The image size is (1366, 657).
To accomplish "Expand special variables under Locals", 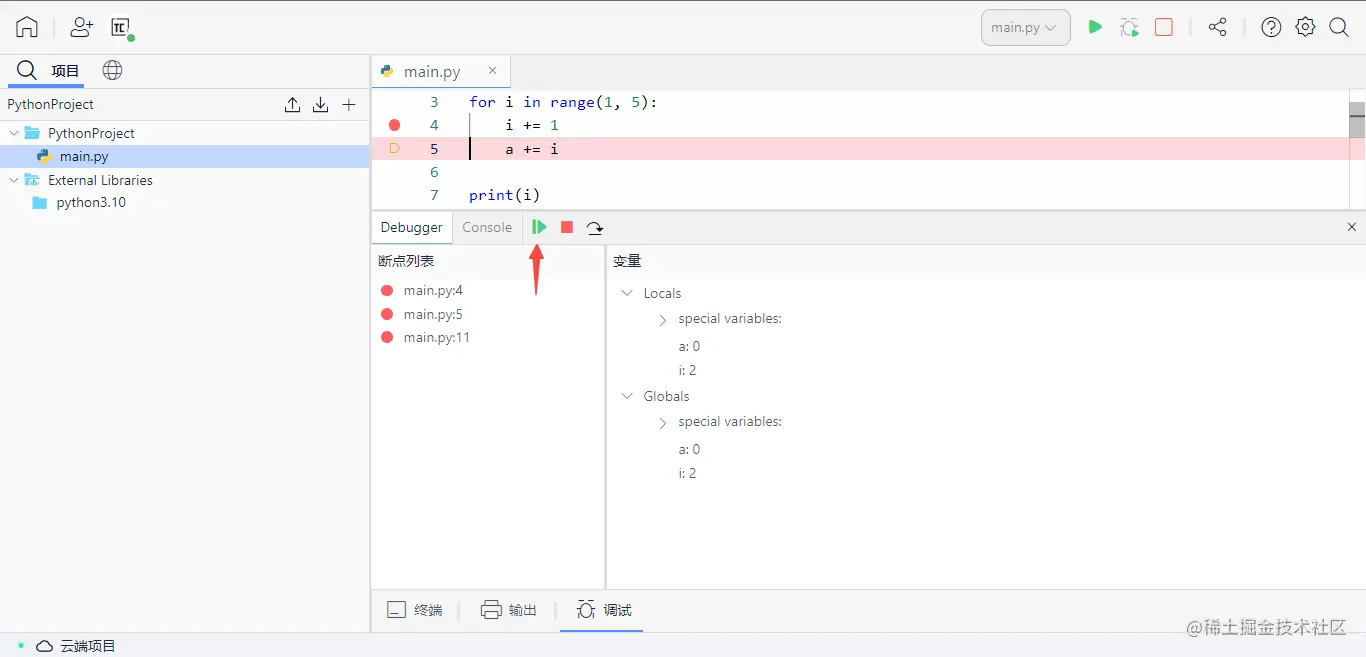I will [662, 319].
